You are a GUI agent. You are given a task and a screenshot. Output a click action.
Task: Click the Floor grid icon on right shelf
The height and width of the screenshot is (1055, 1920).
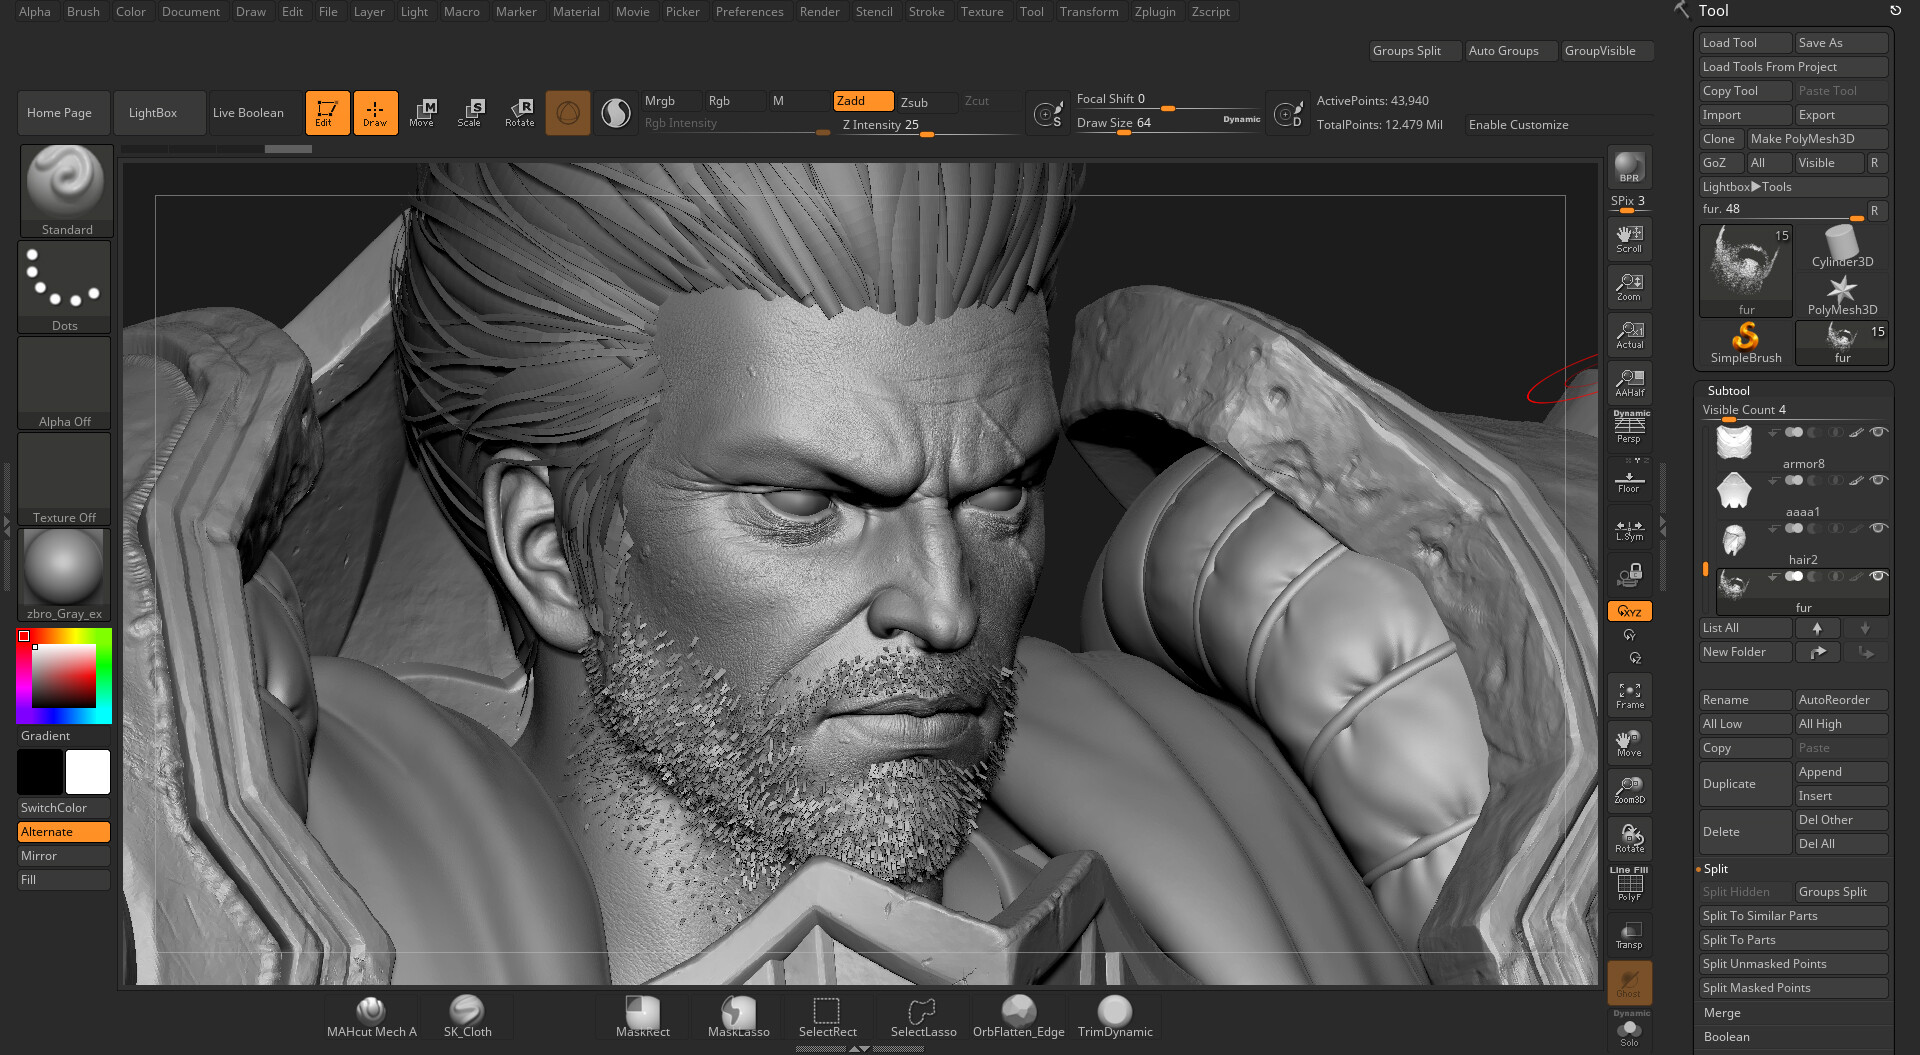pyautogui.click(x=1629, y=481)
